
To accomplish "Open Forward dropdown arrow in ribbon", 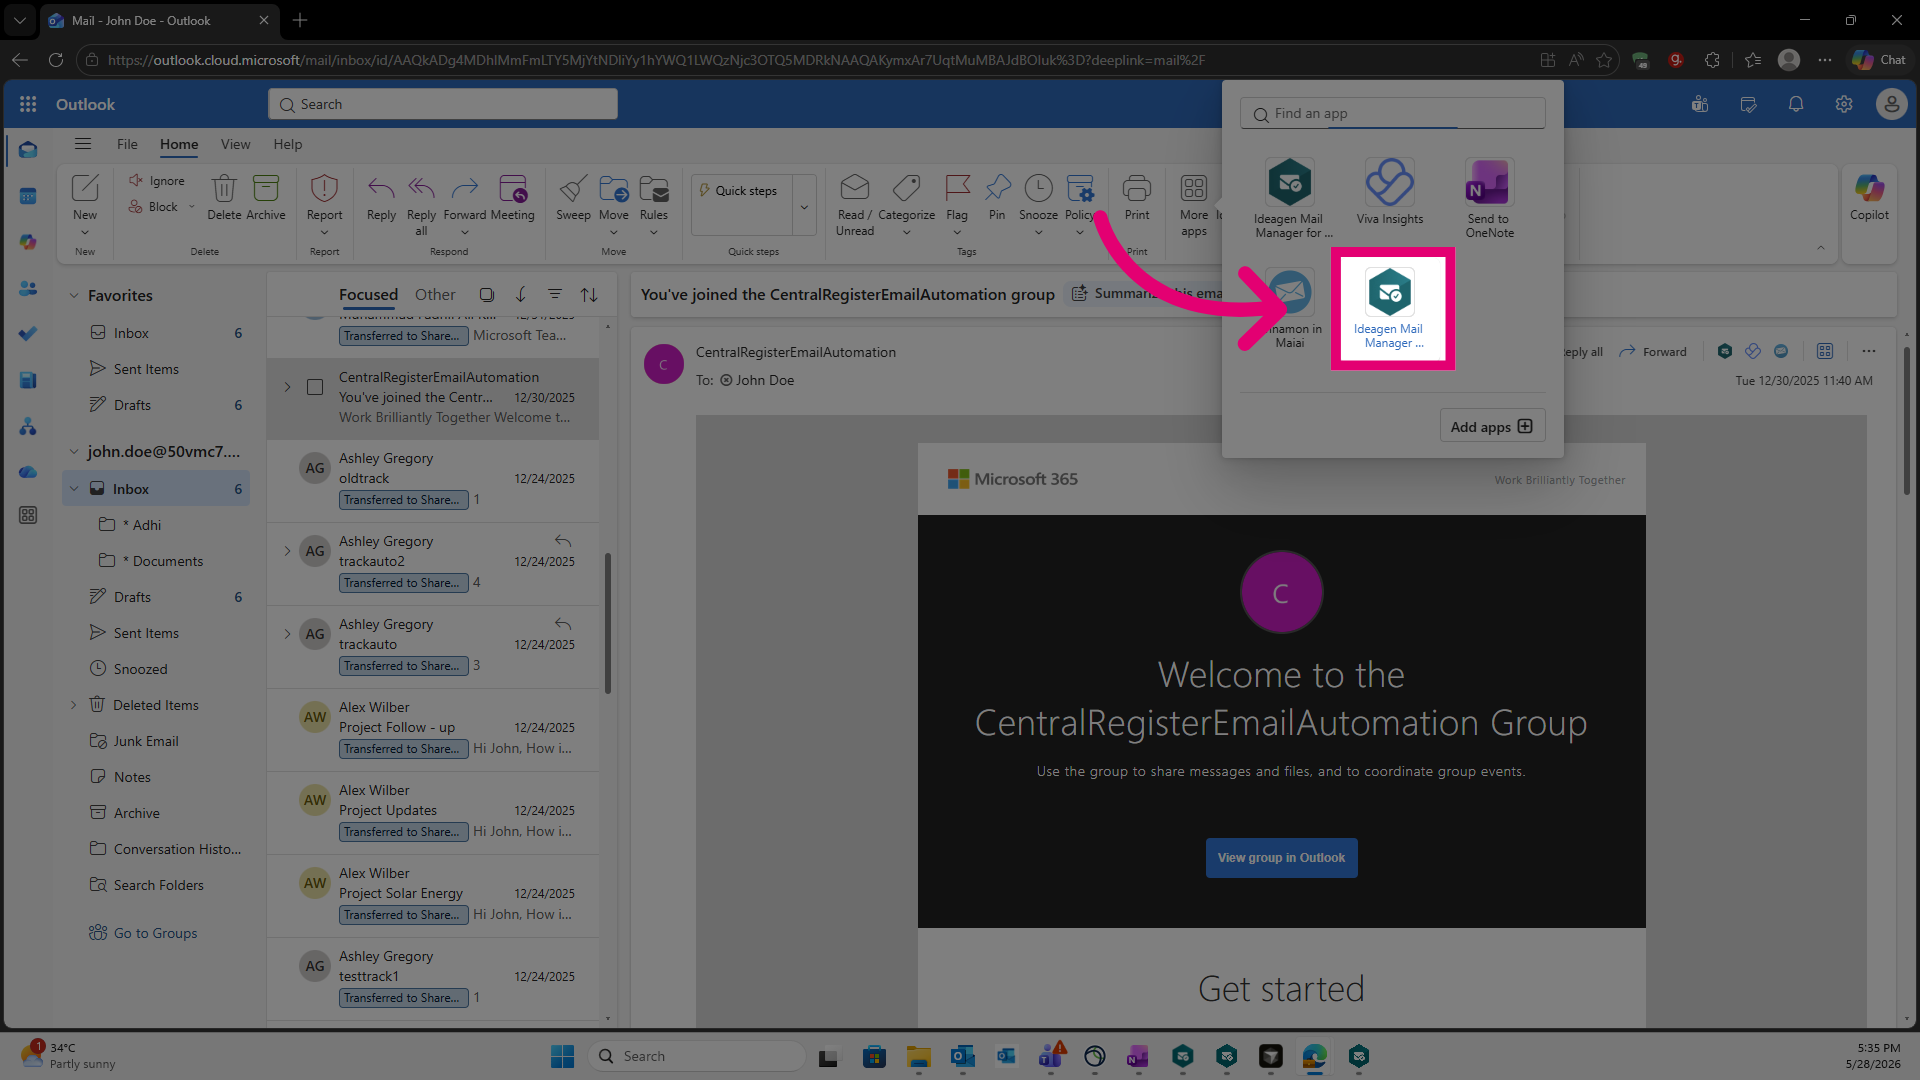I will click(x=465, y=233).
